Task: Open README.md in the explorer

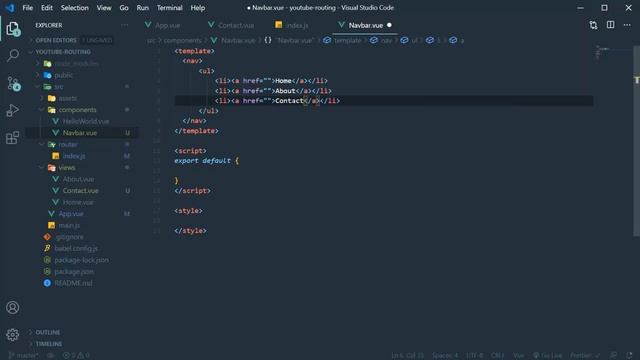Action: click(x=73, y=283)
